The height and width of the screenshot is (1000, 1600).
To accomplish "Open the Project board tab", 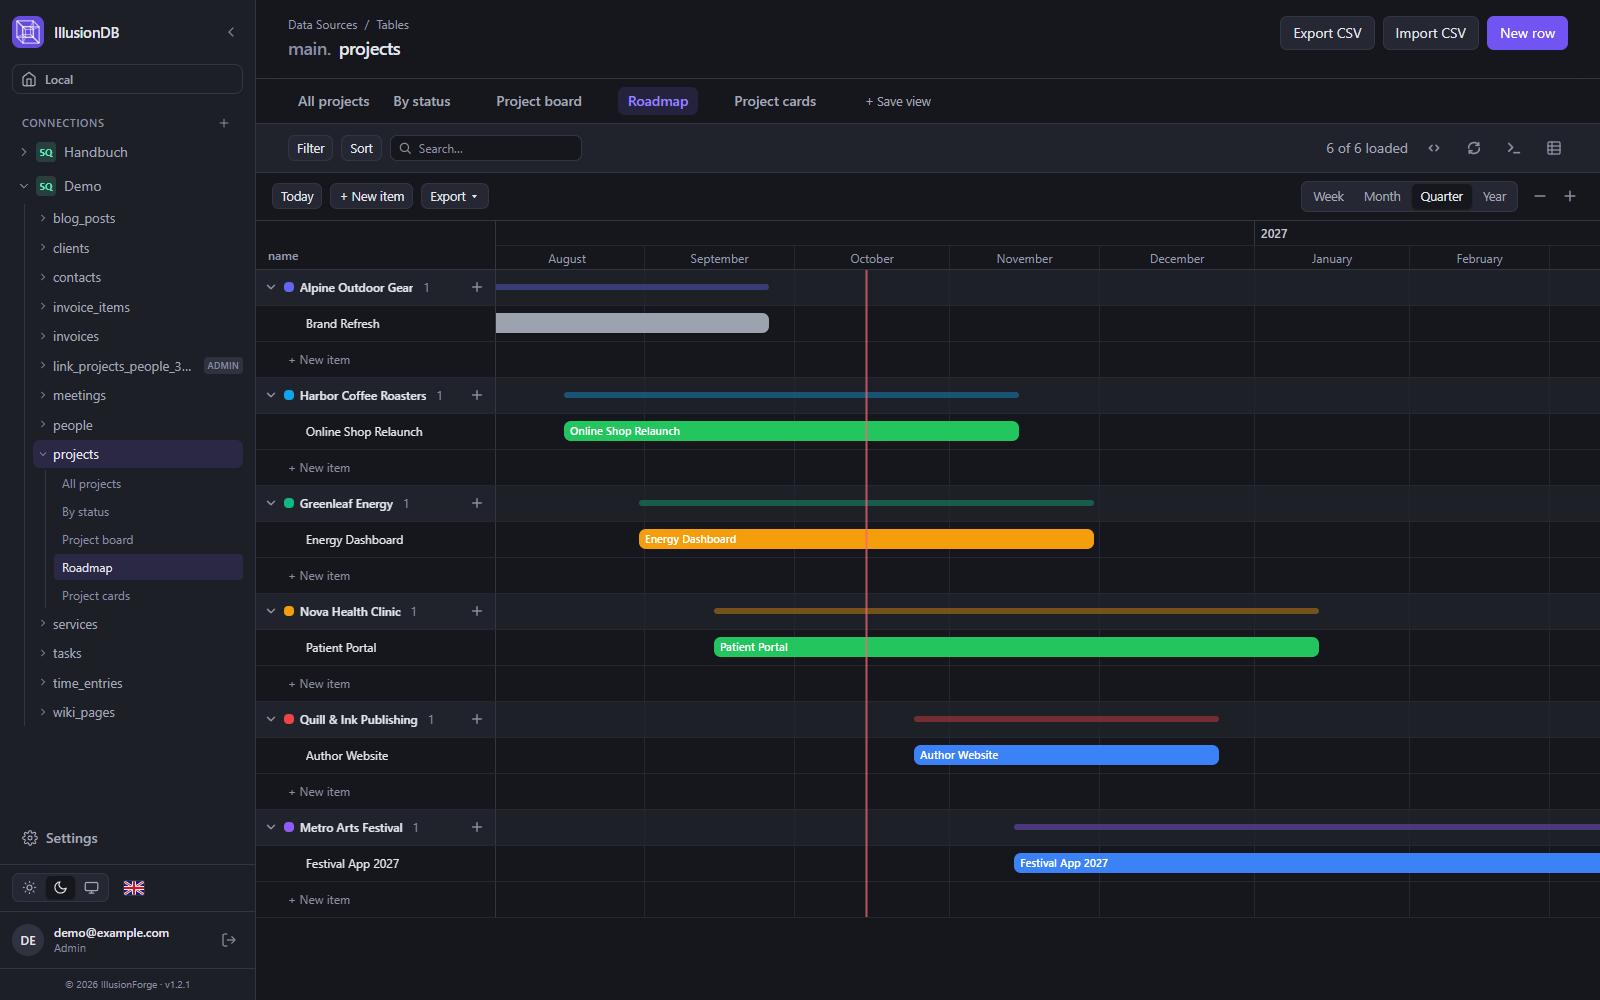I will 539,101.
